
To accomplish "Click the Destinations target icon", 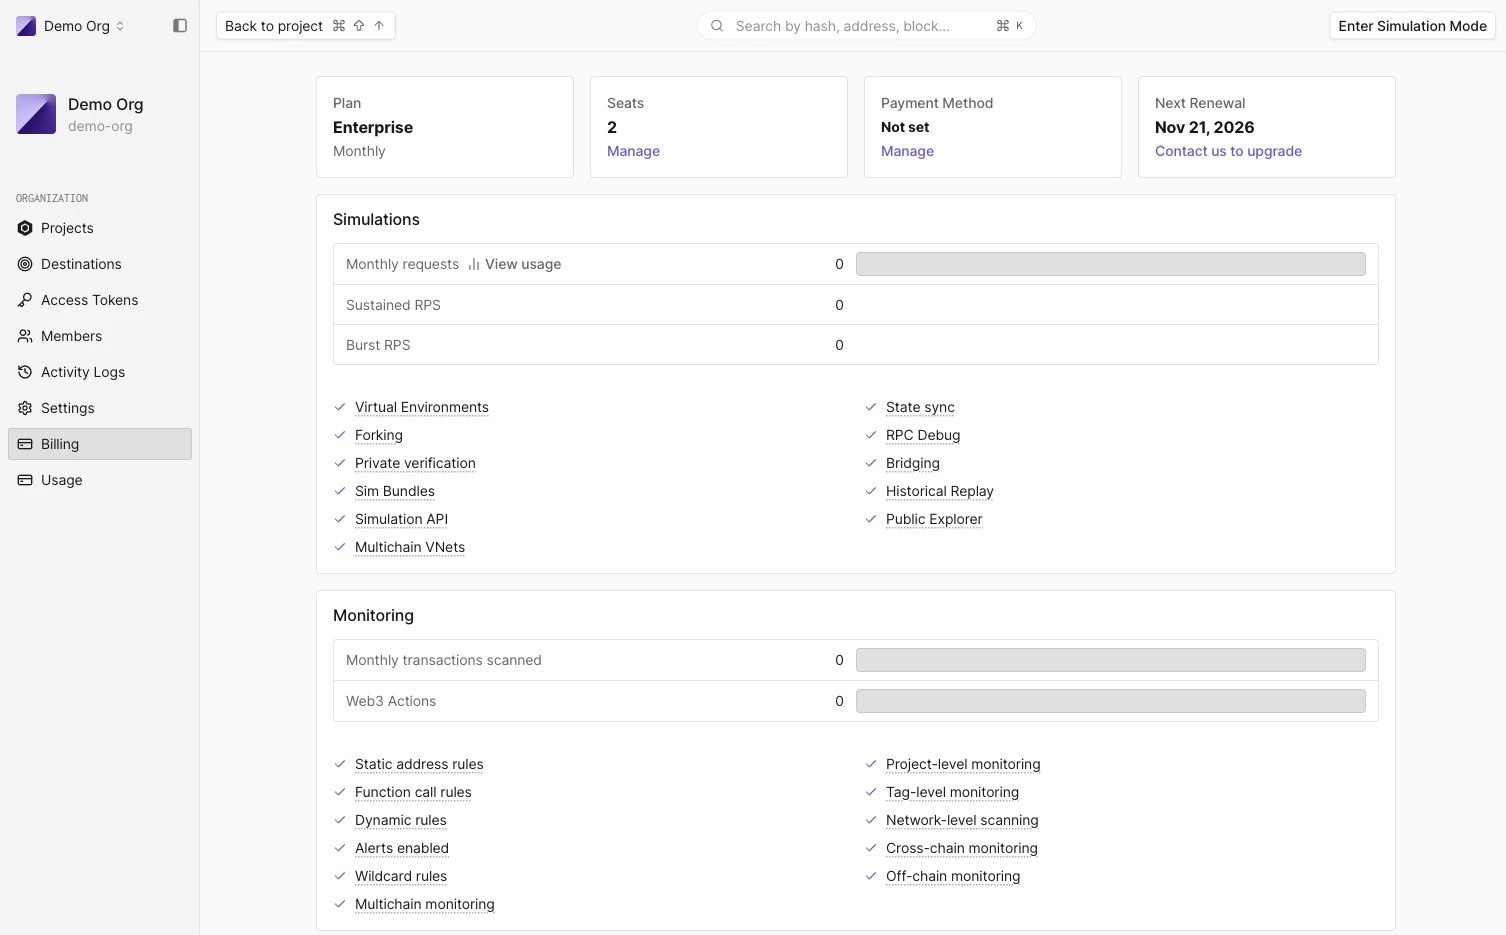I will pos(25,264).
